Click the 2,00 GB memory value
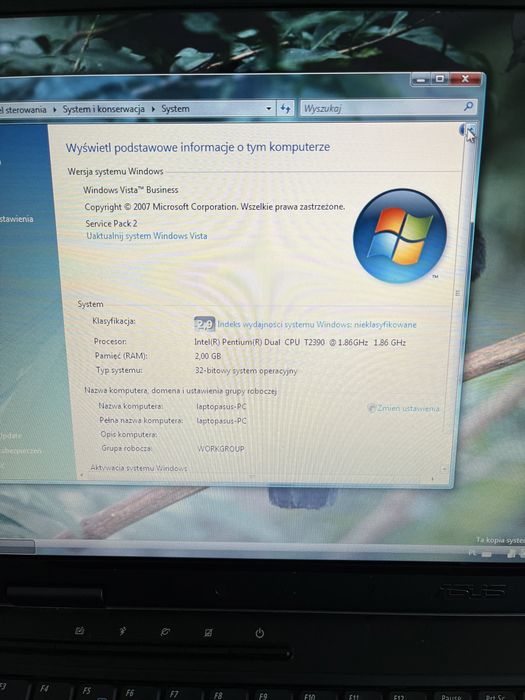The width and height of the screenshot is (525, 700). coord(208,356)
